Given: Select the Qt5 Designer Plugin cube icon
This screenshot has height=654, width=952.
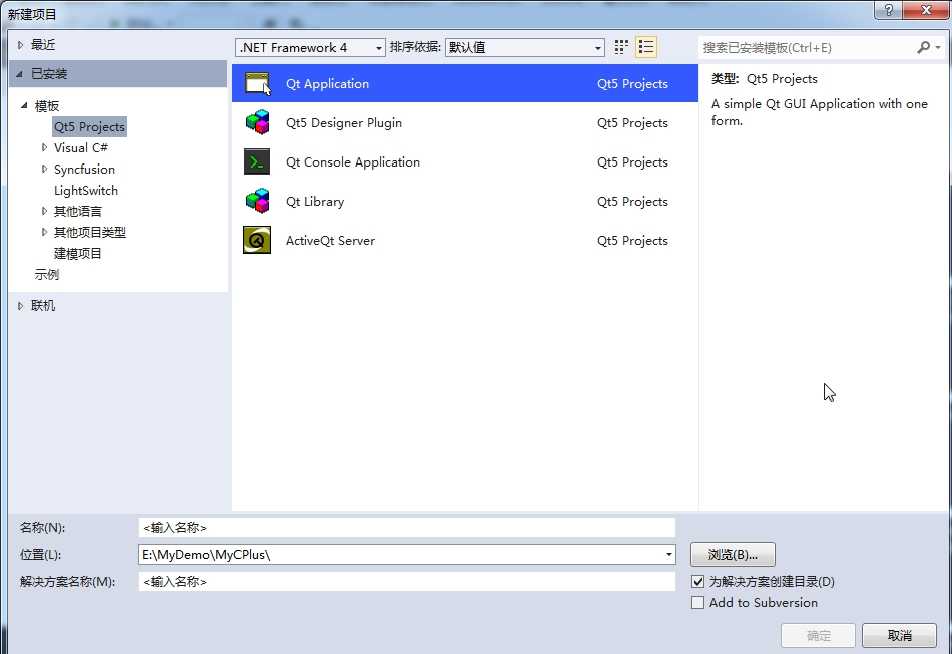Looking at the screenshot, I should click(257, 123).
